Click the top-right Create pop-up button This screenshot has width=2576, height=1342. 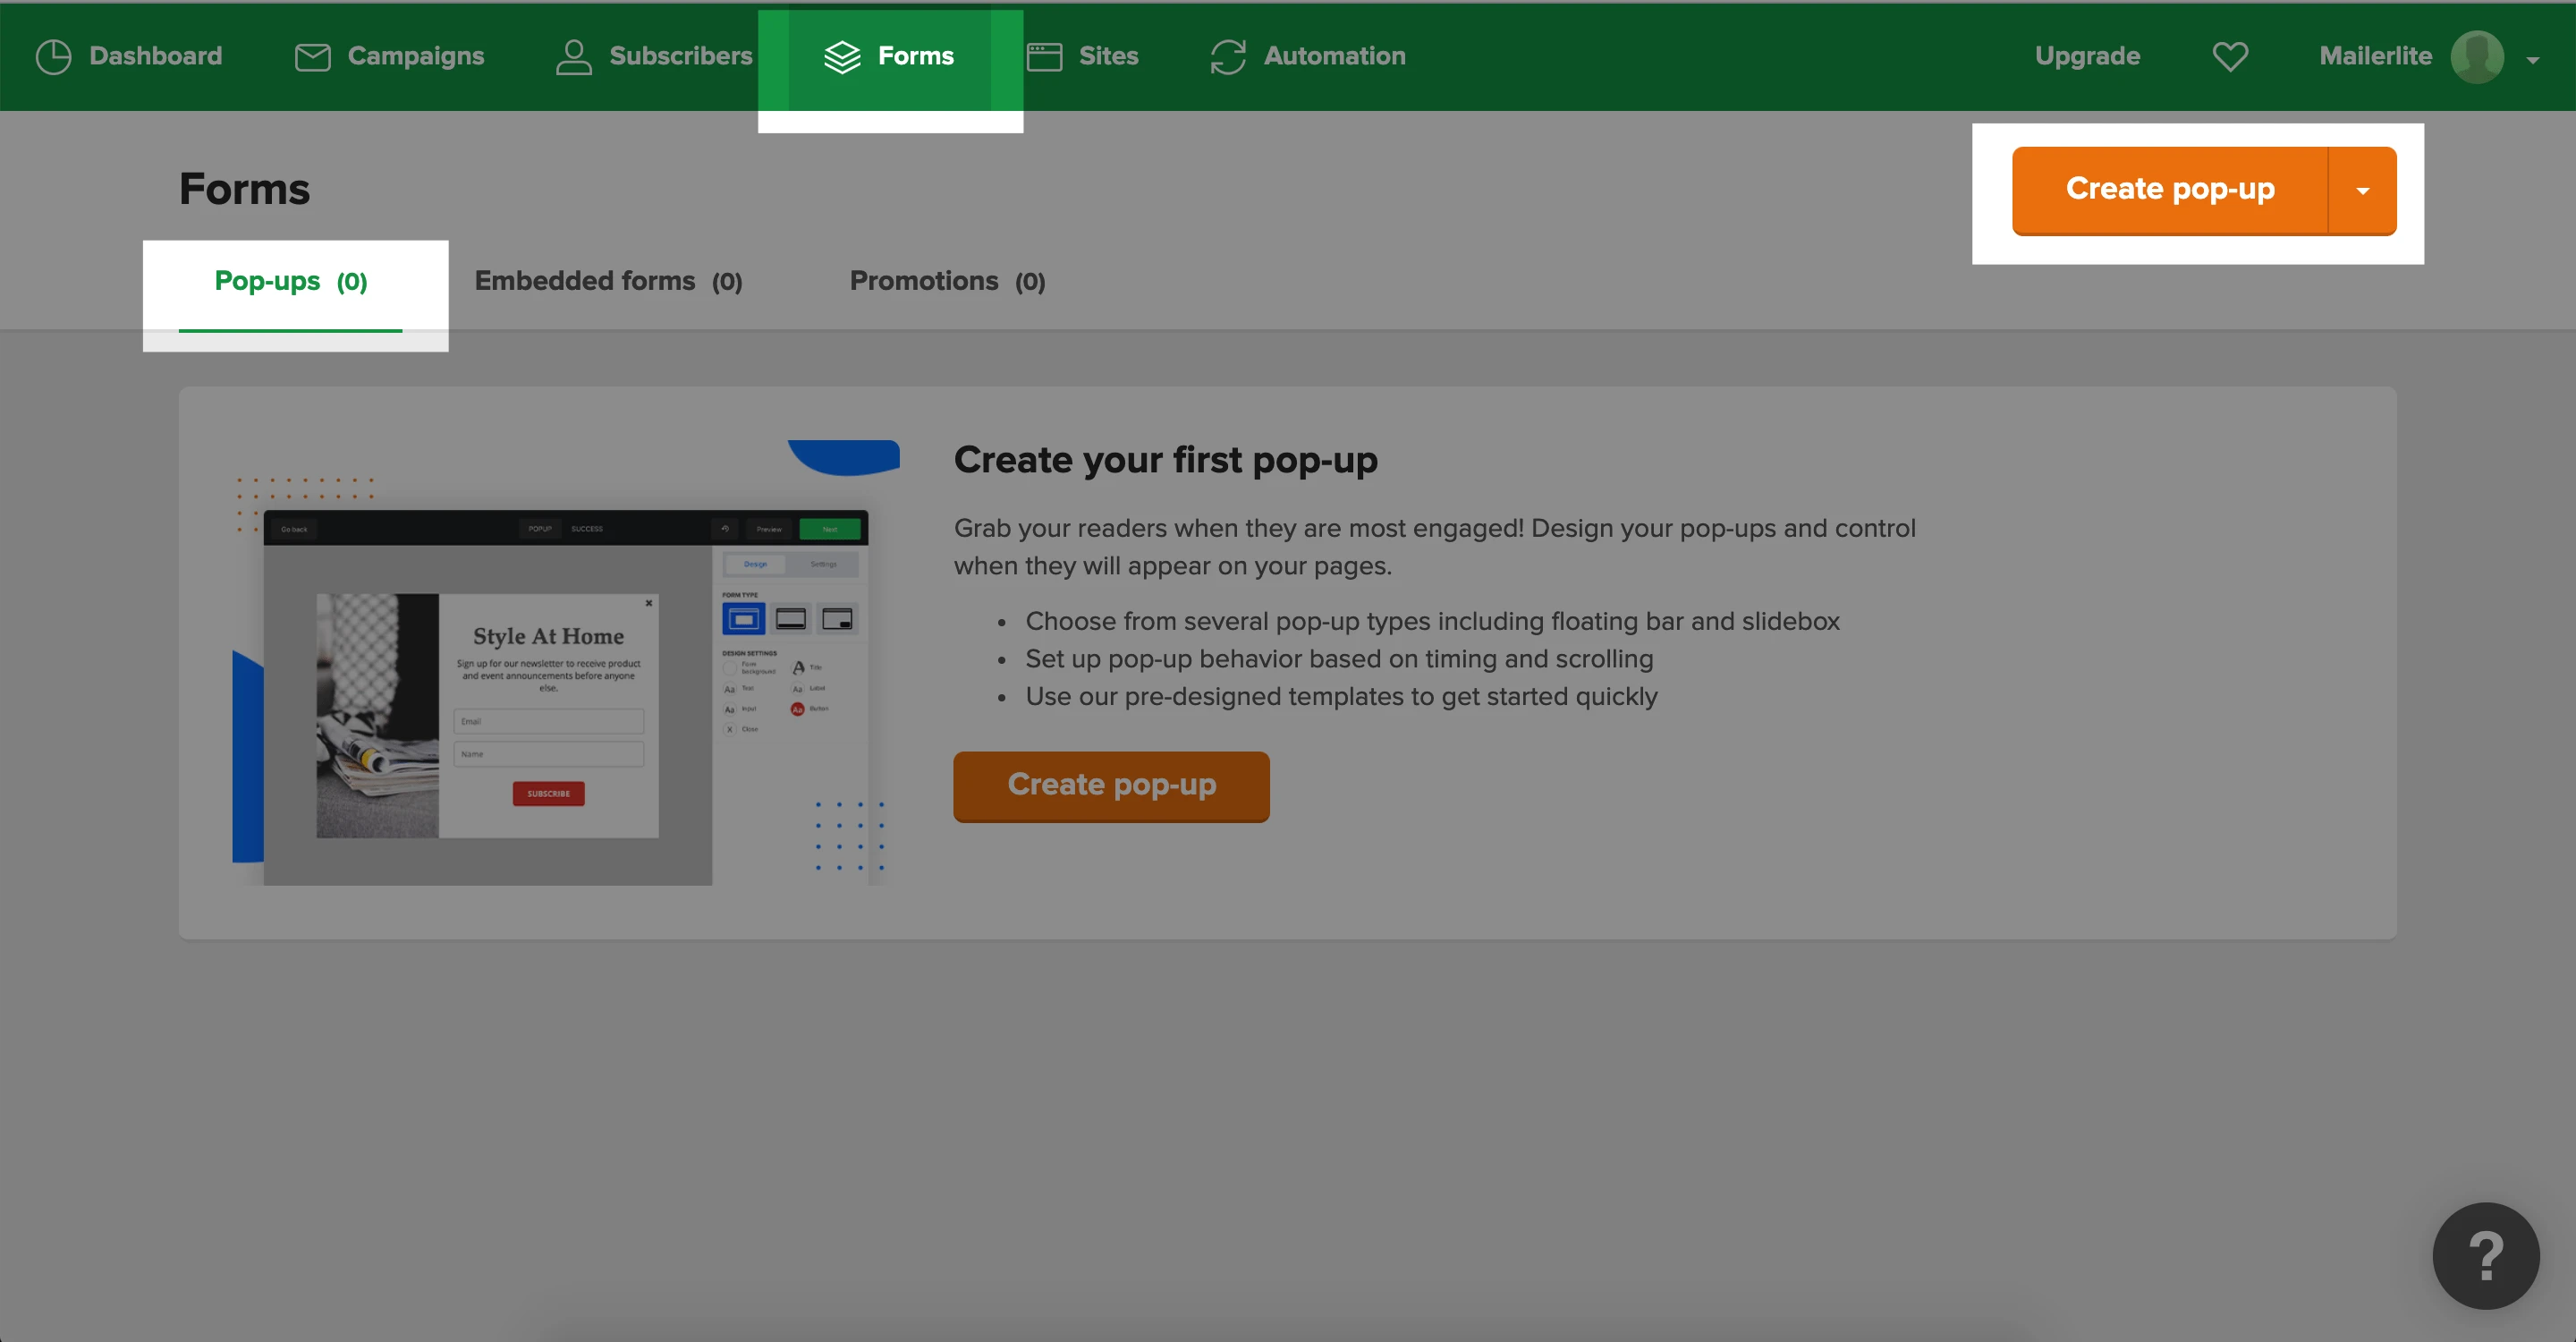tap(2169, 189)
